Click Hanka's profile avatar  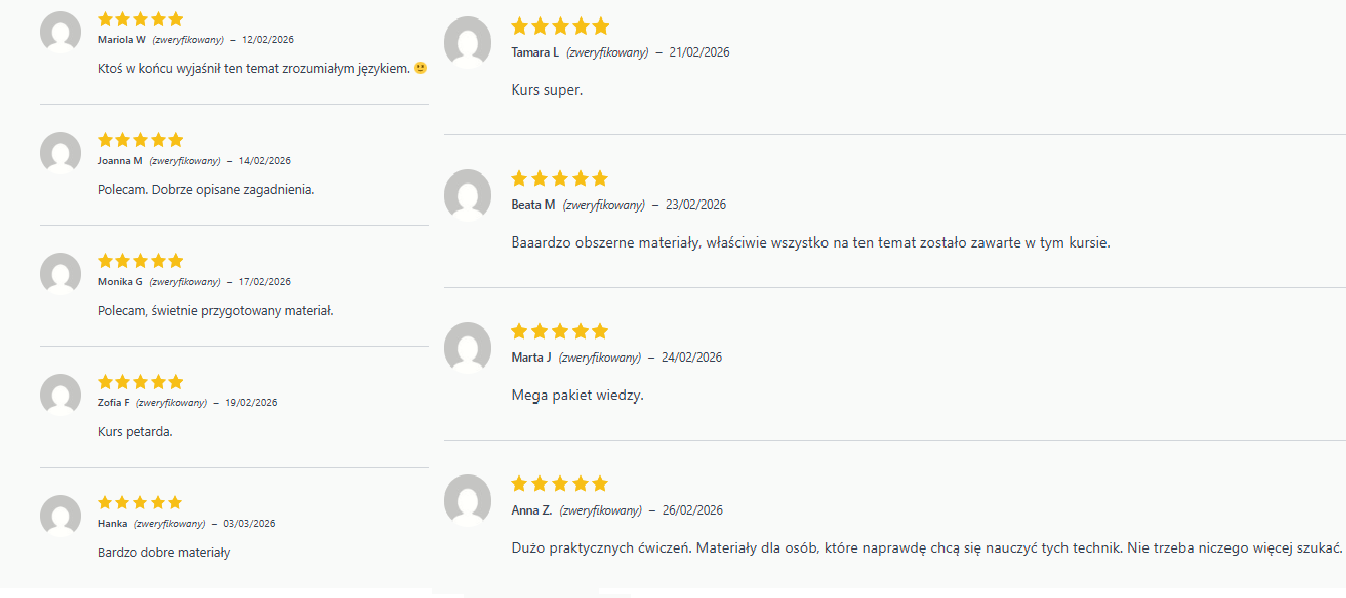(x=60, y=516)
